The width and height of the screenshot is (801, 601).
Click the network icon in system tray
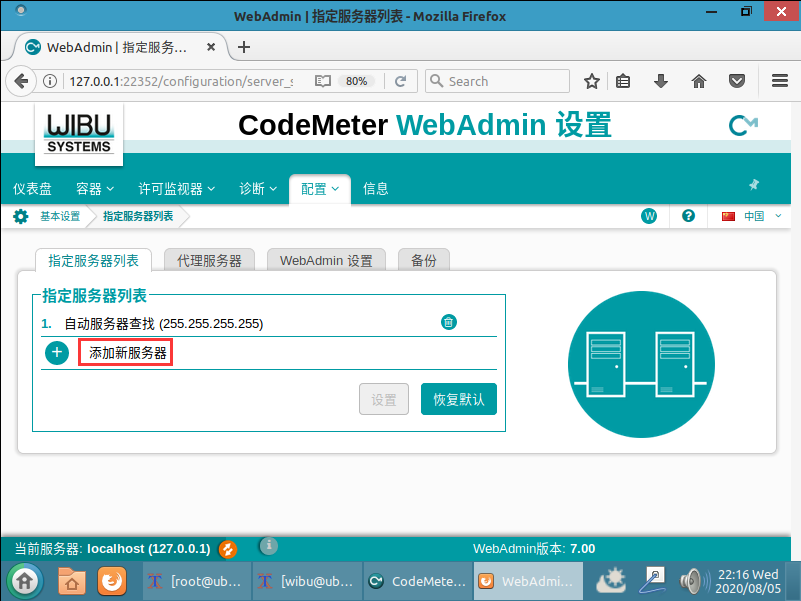coord(652,581)
